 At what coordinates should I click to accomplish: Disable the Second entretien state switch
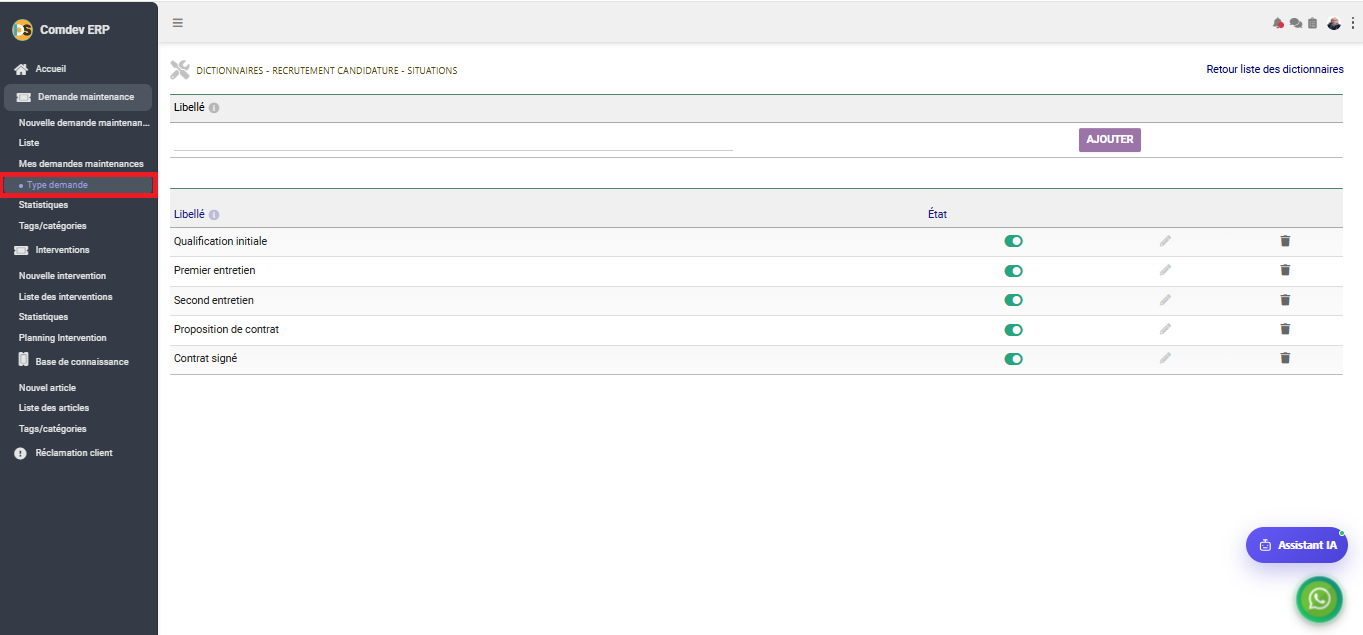pos(1014,300)
